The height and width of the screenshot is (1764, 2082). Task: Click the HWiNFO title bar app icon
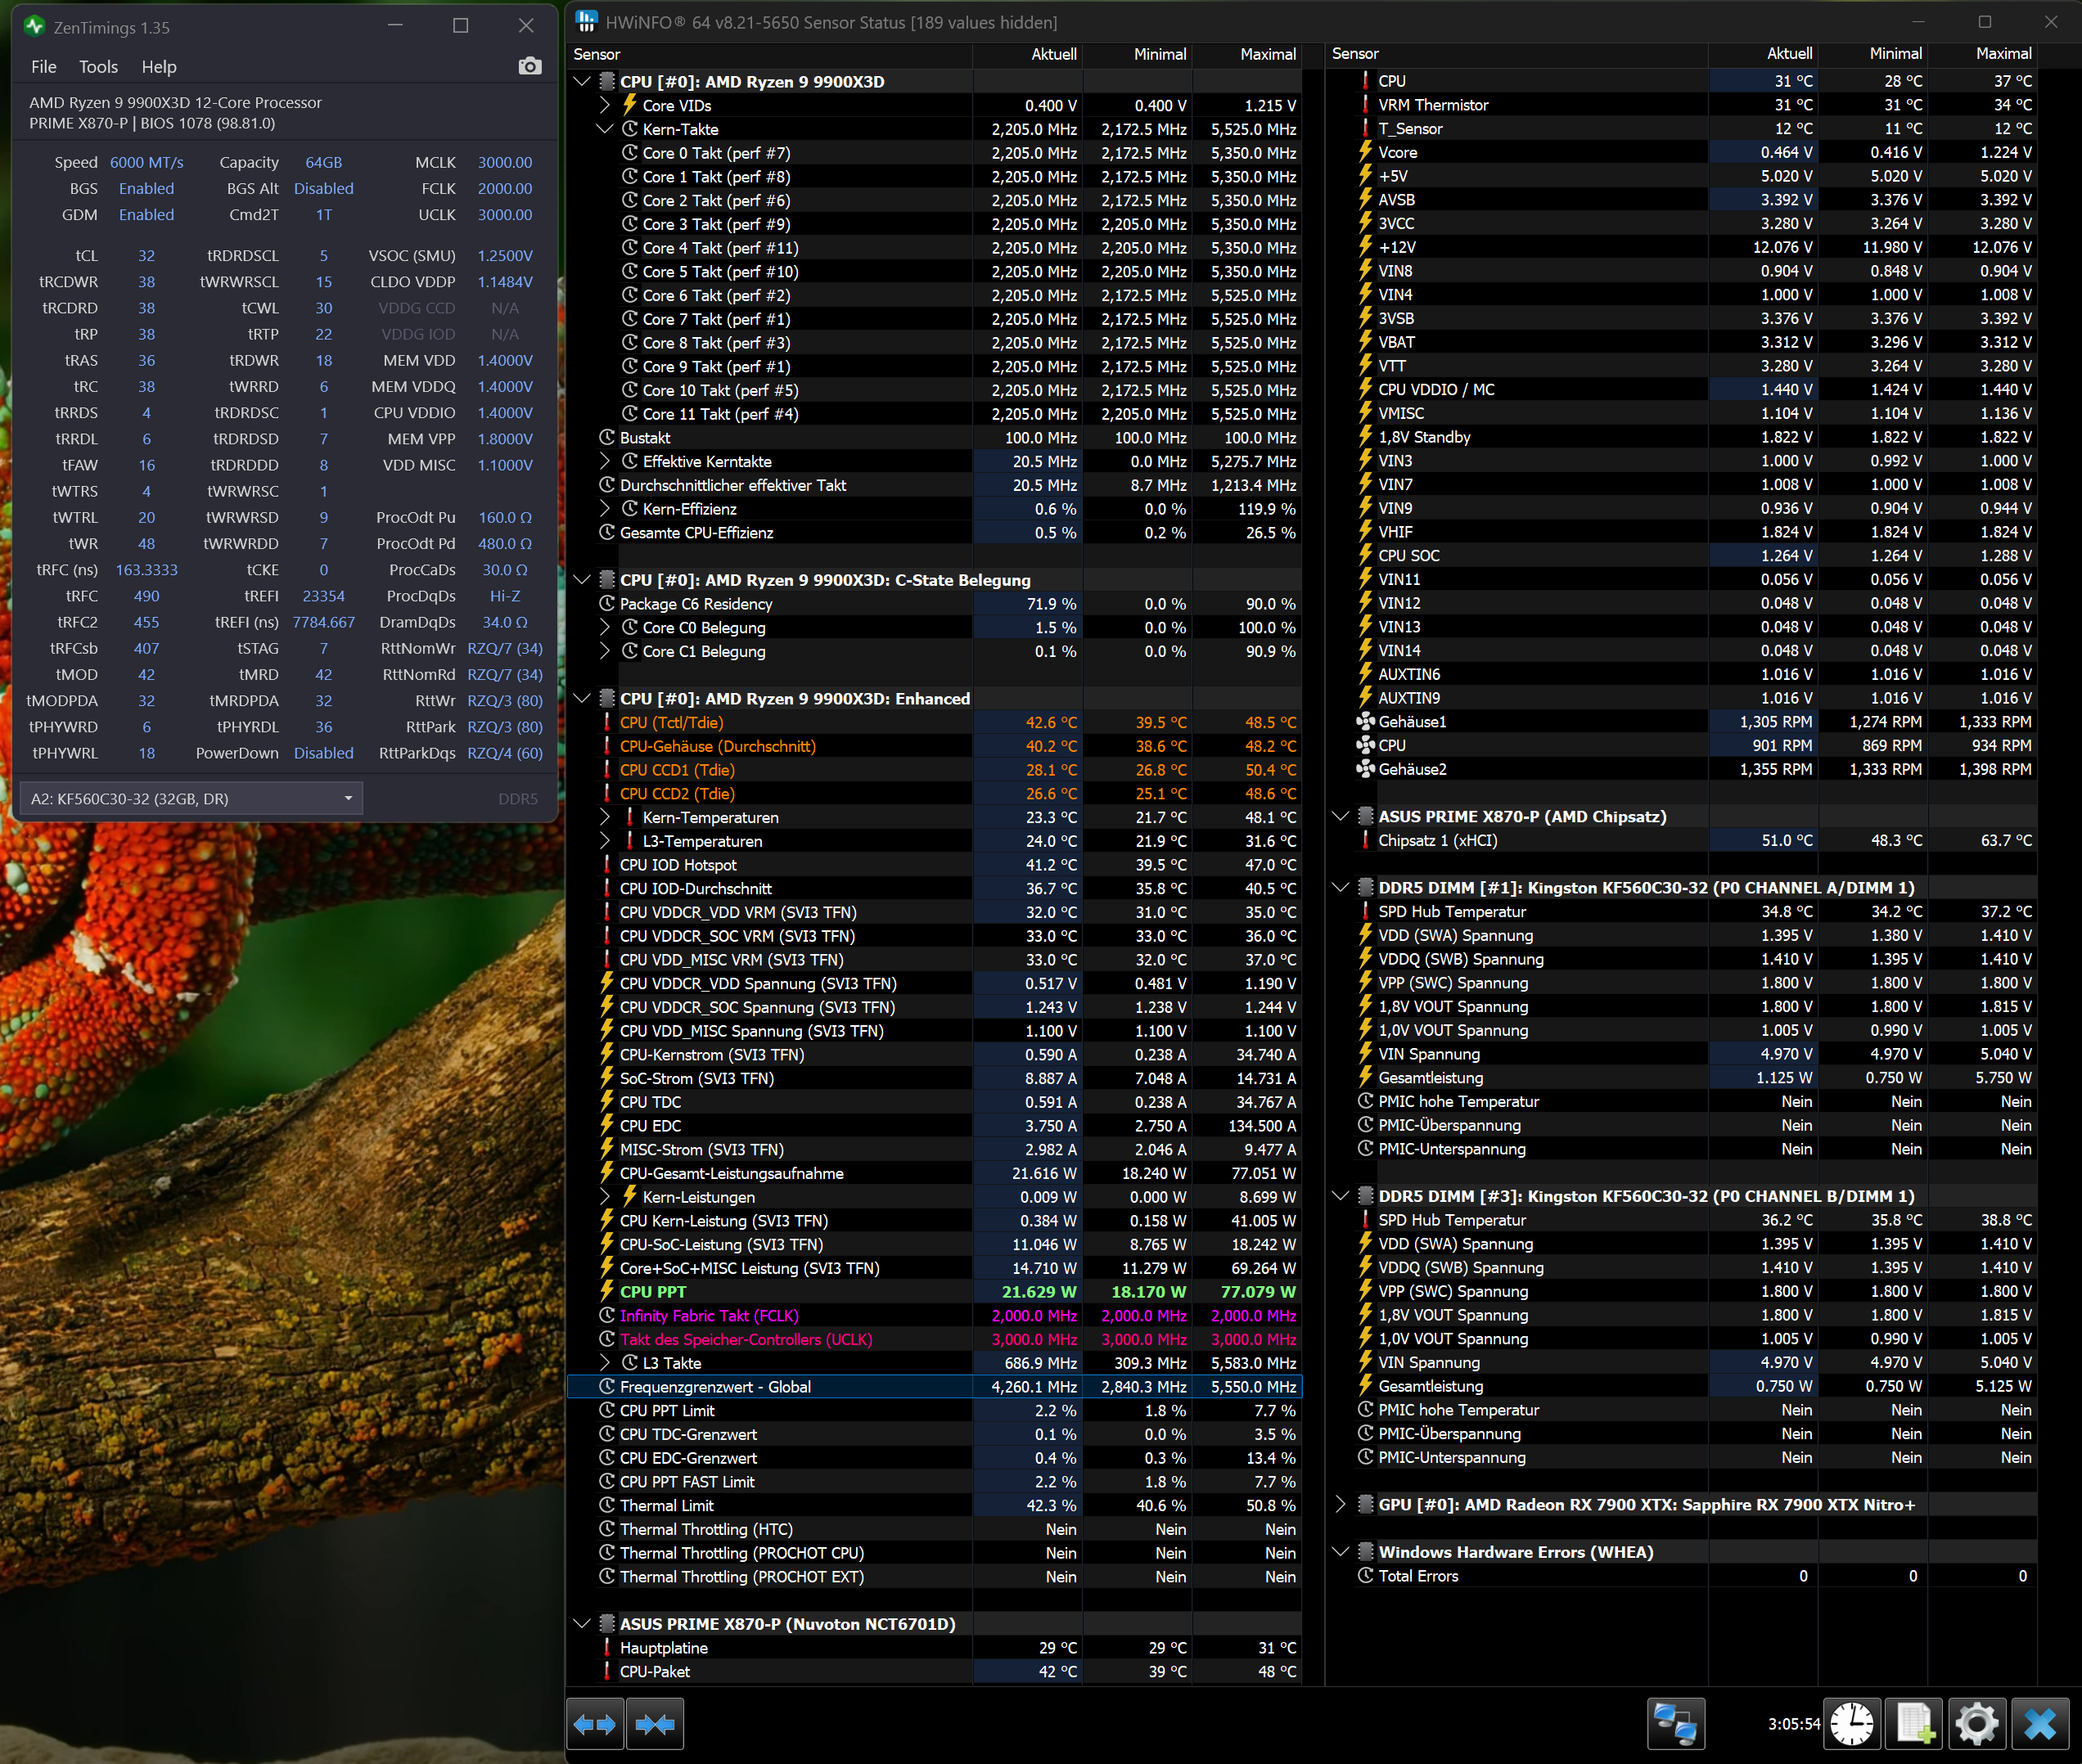click(x=587, y=22)
